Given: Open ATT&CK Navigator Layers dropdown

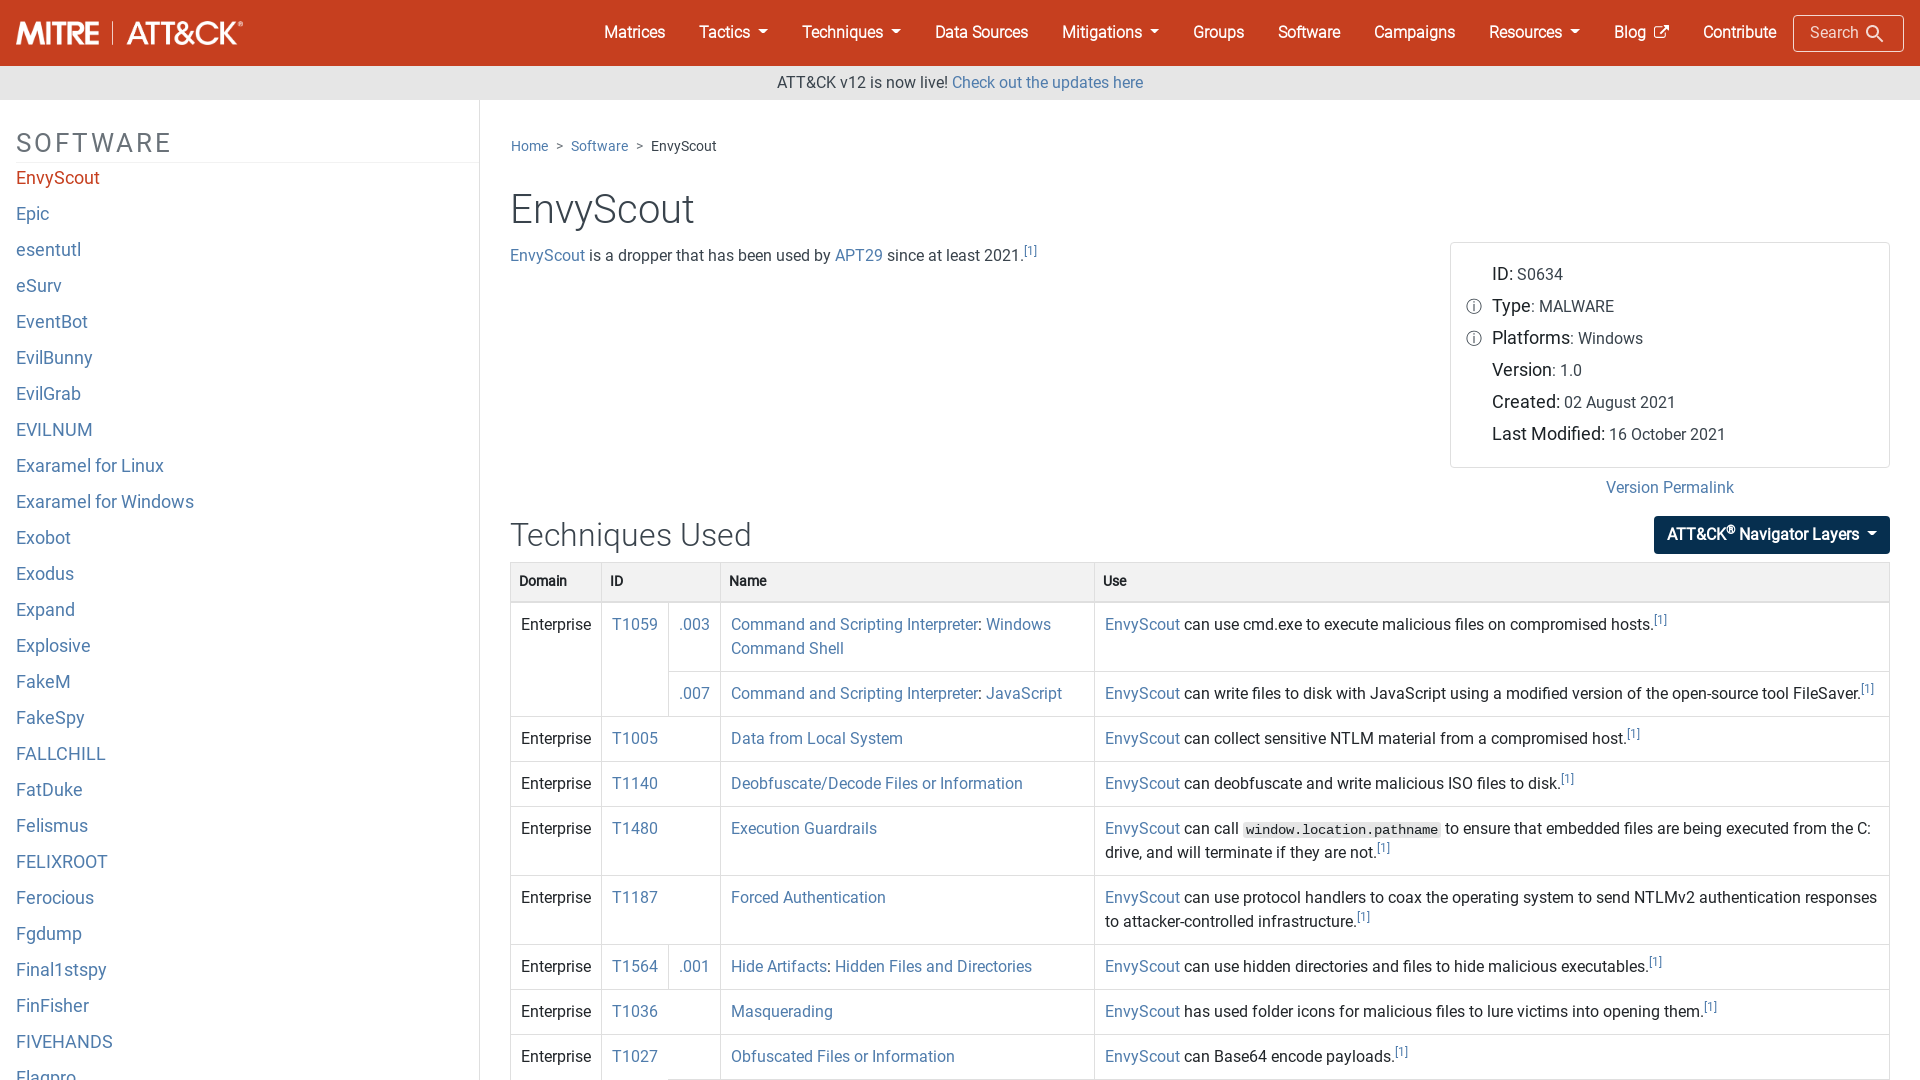Looking at the screenshot, I should 1771,535.
